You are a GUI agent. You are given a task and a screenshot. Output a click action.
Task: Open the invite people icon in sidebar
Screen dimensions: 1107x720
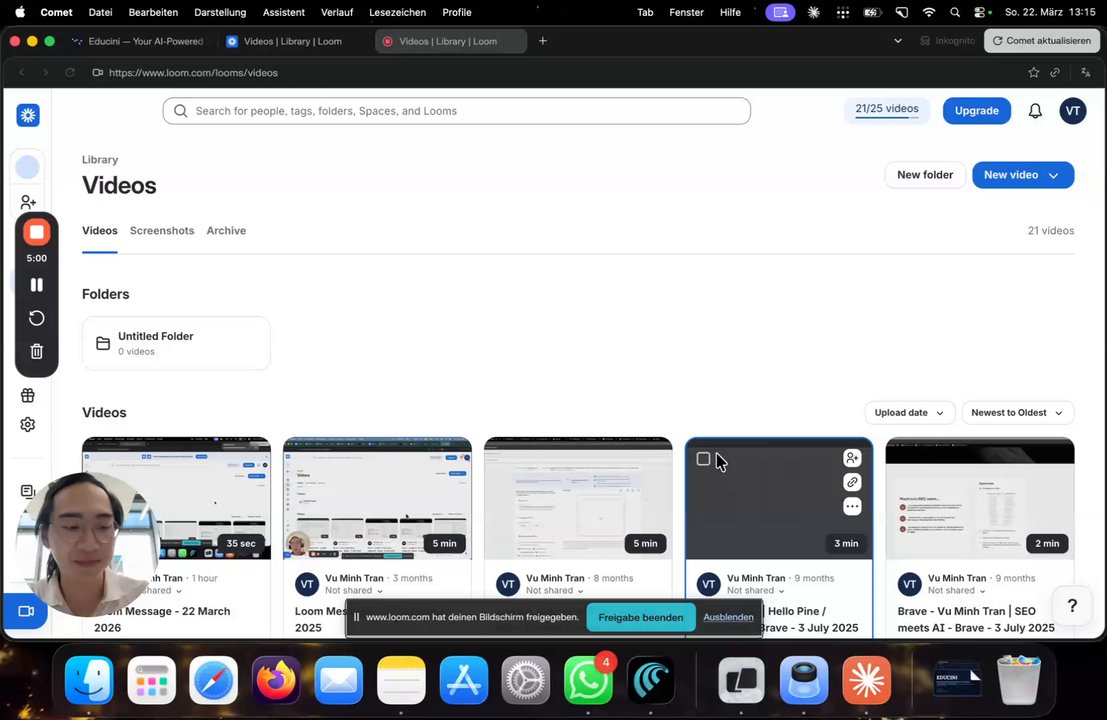click(28, 203)
